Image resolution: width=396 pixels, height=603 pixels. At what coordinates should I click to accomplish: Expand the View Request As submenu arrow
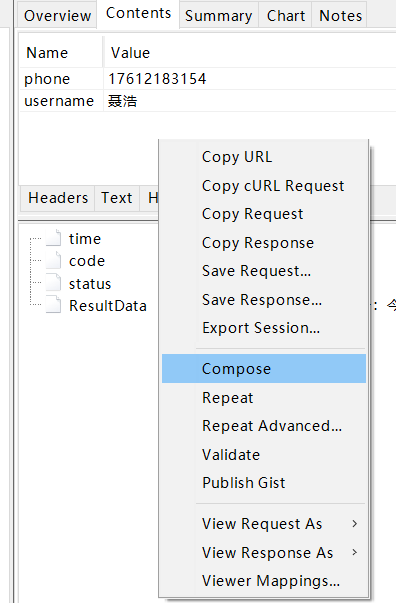354,523
